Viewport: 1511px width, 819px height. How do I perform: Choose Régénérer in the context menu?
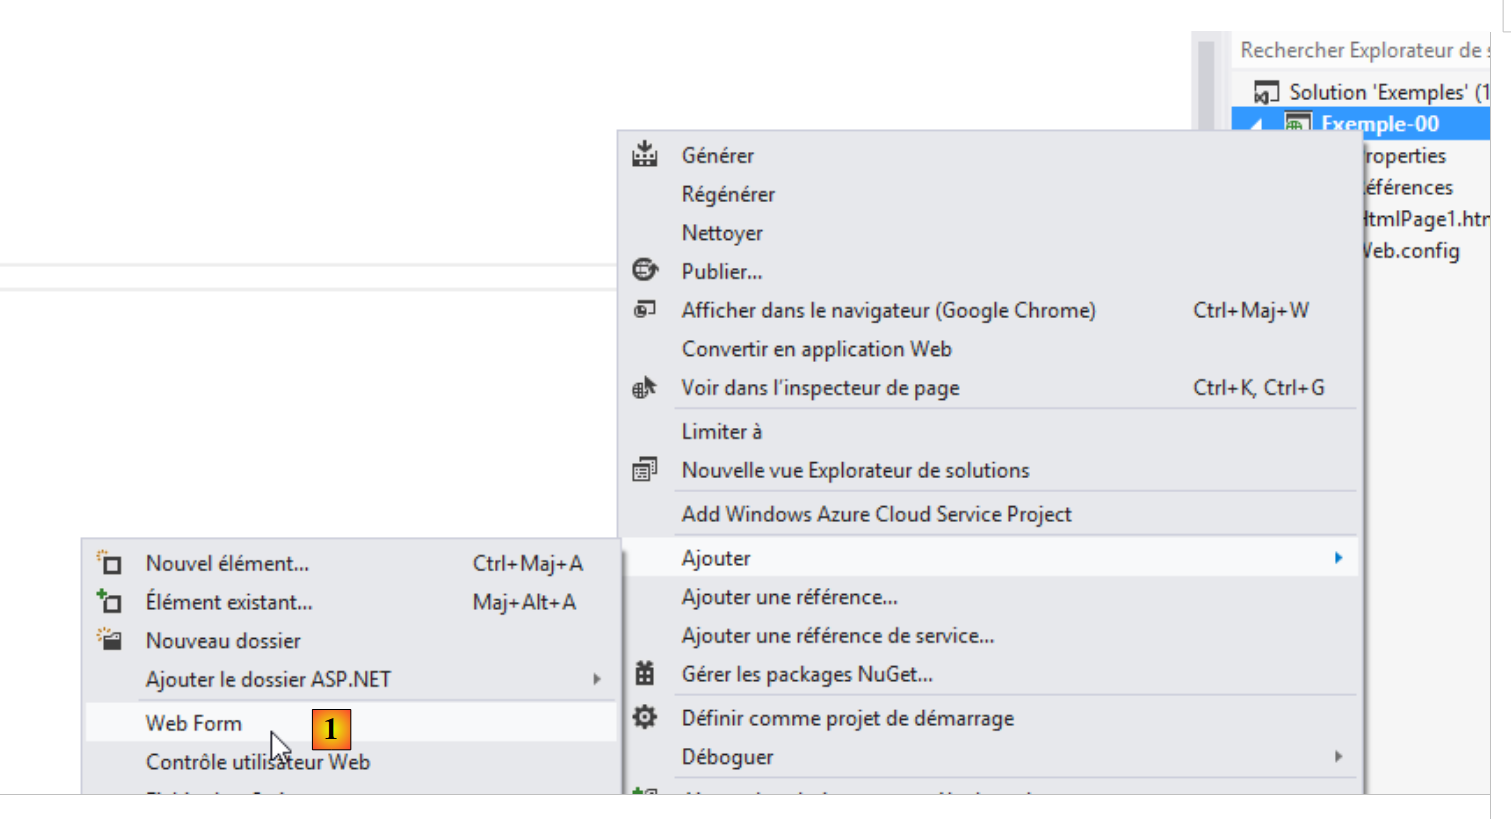(x=728, y=194)
